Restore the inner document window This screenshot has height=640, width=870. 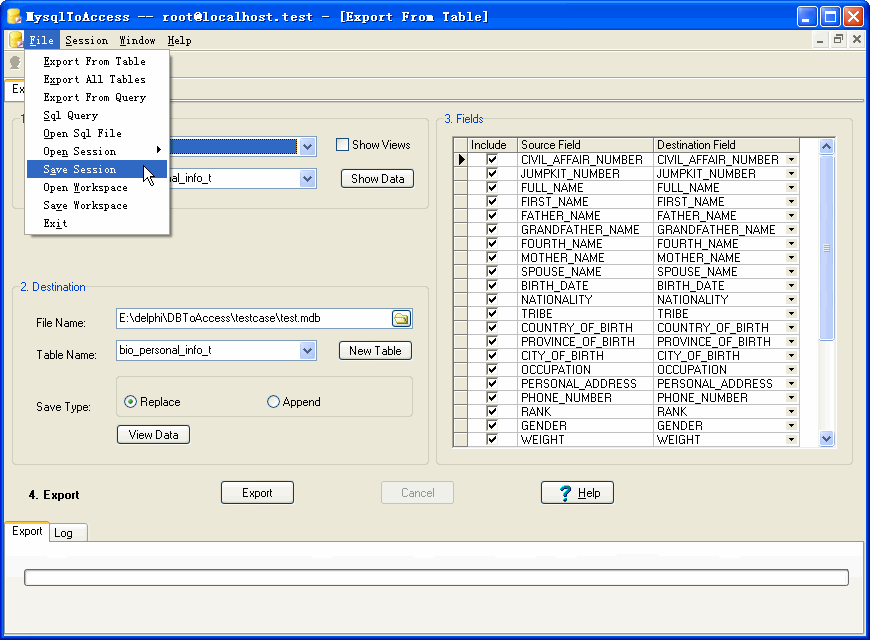[838, 39]
